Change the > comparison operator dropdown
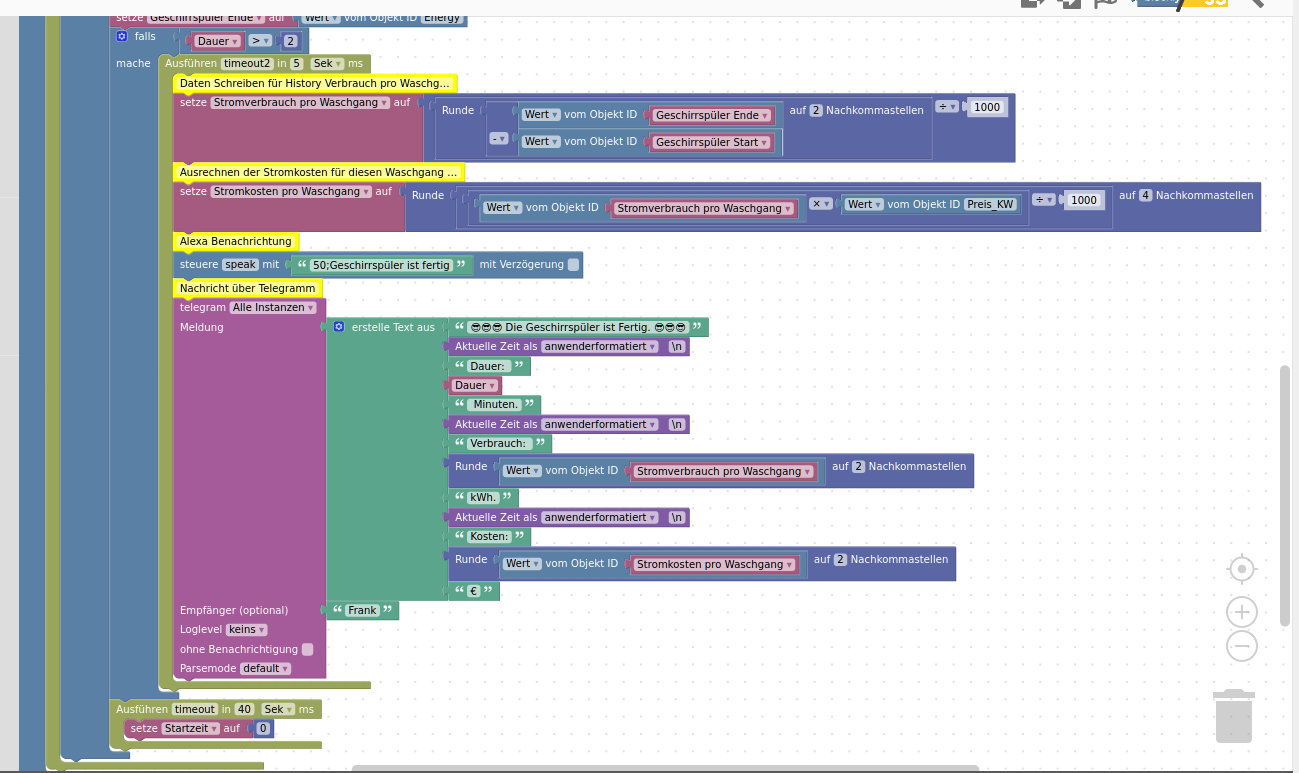Image resolution: width=1299 pixels, height=773 pixels. [x=260, y=41]
